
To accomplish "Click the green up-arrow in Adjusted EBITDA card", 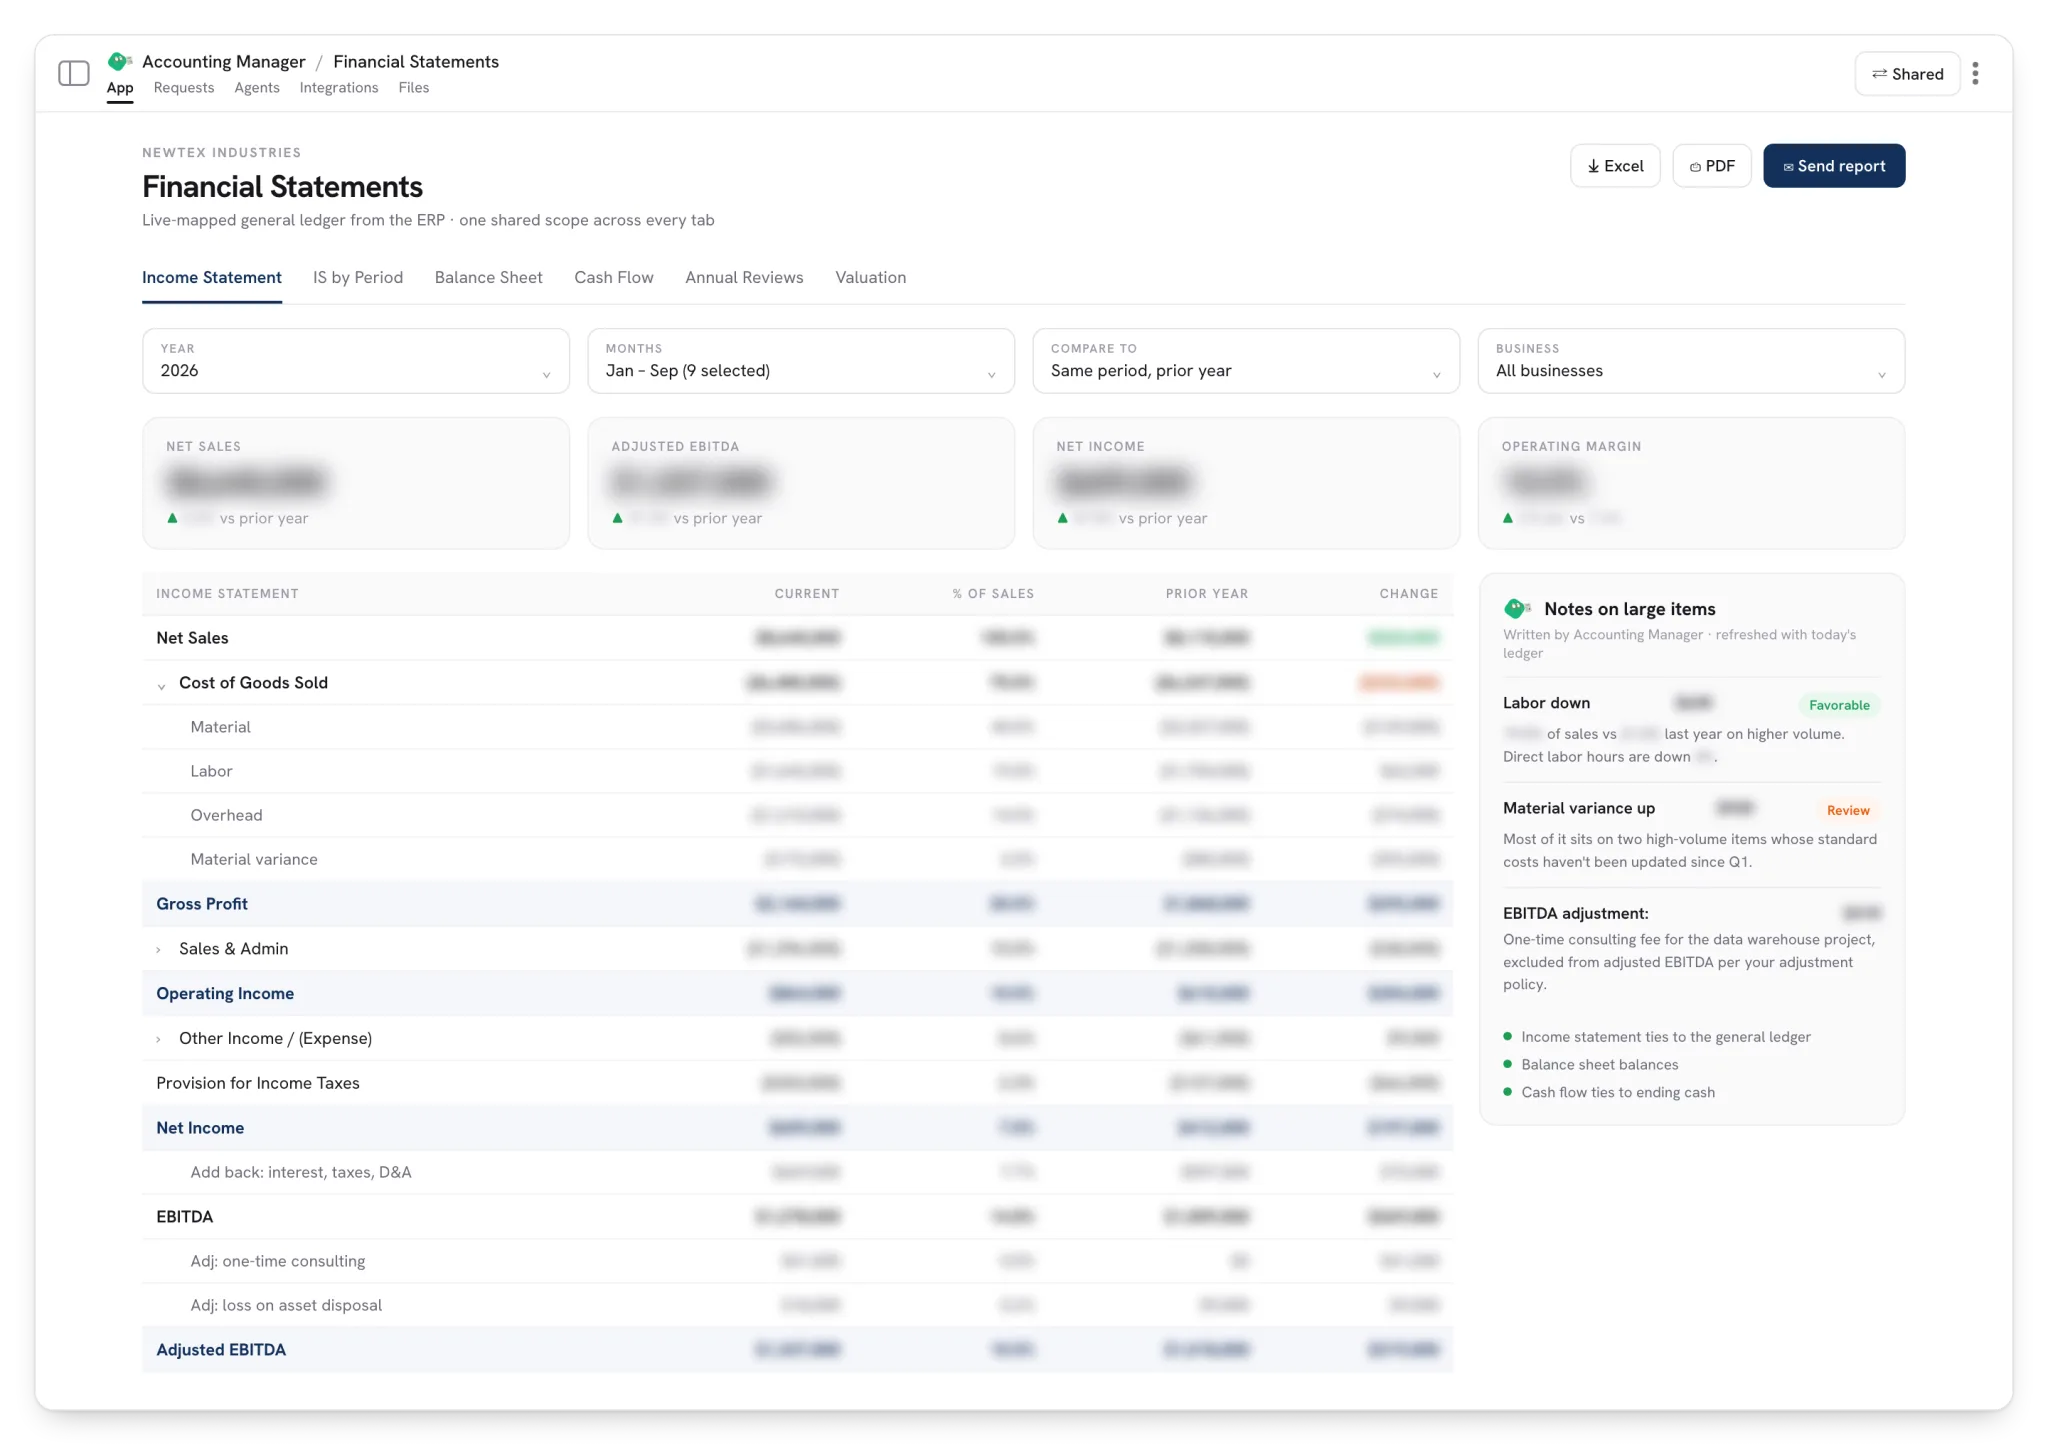I will coord(617,518).
